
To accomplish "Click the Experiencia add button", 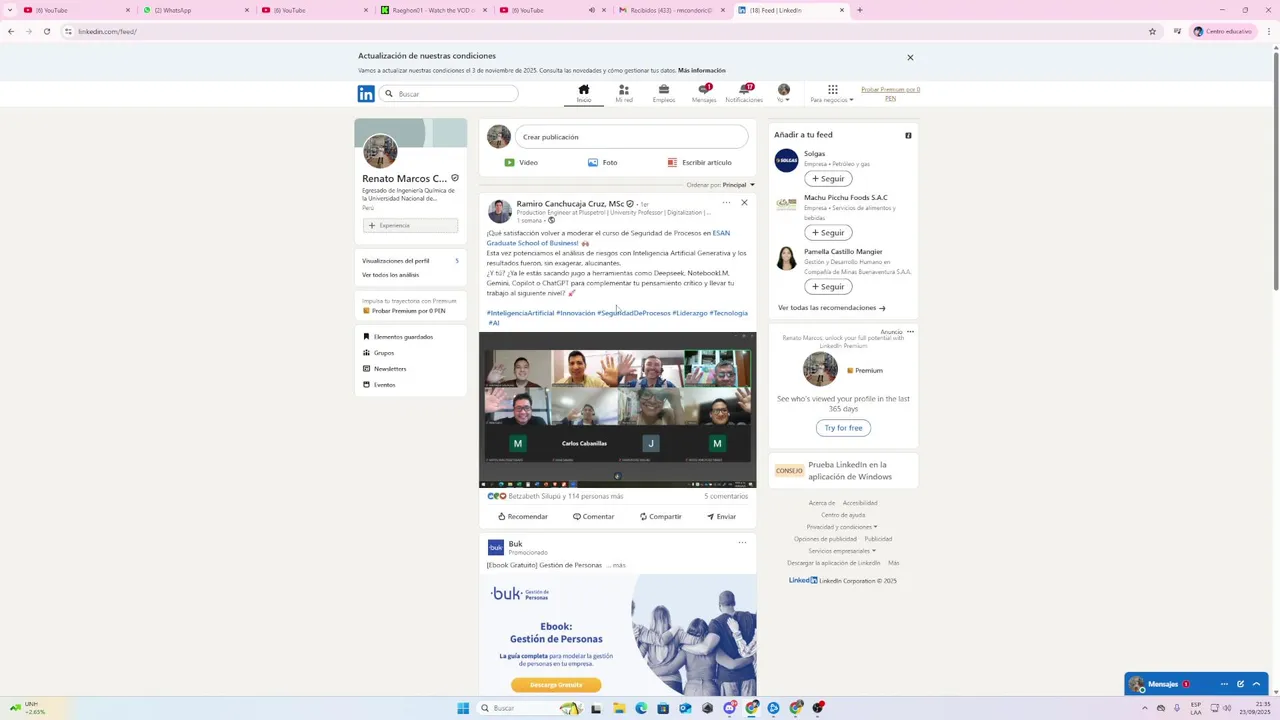I will click(x=410, y=225).
